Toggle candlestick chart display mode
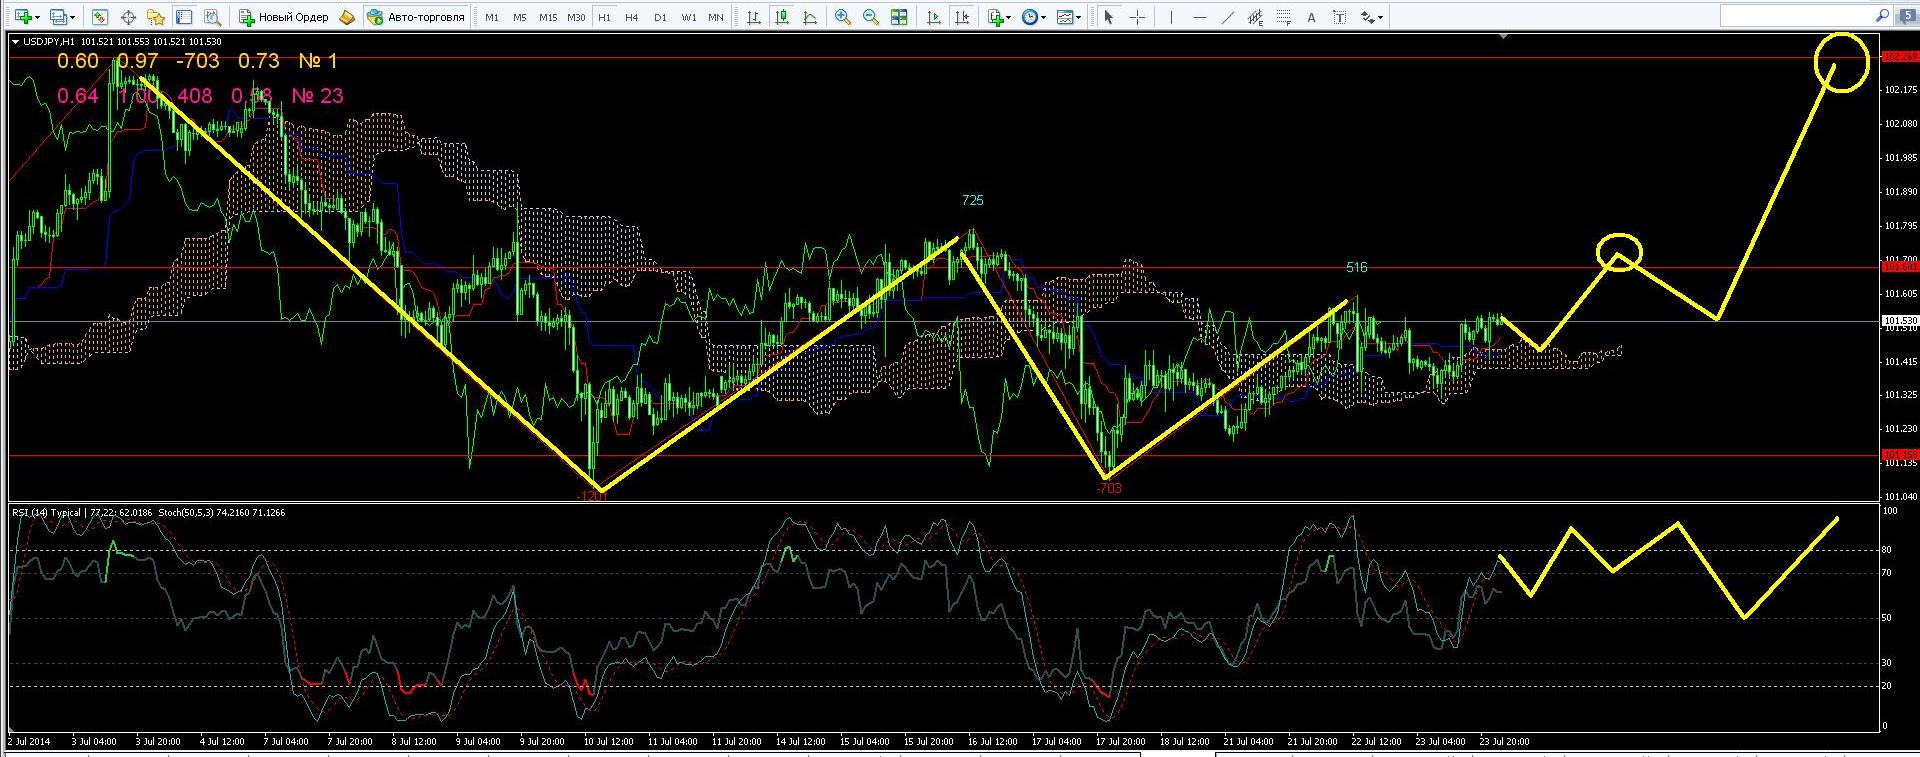Viewport: 1920px width, 757px height. pos(781,17)
